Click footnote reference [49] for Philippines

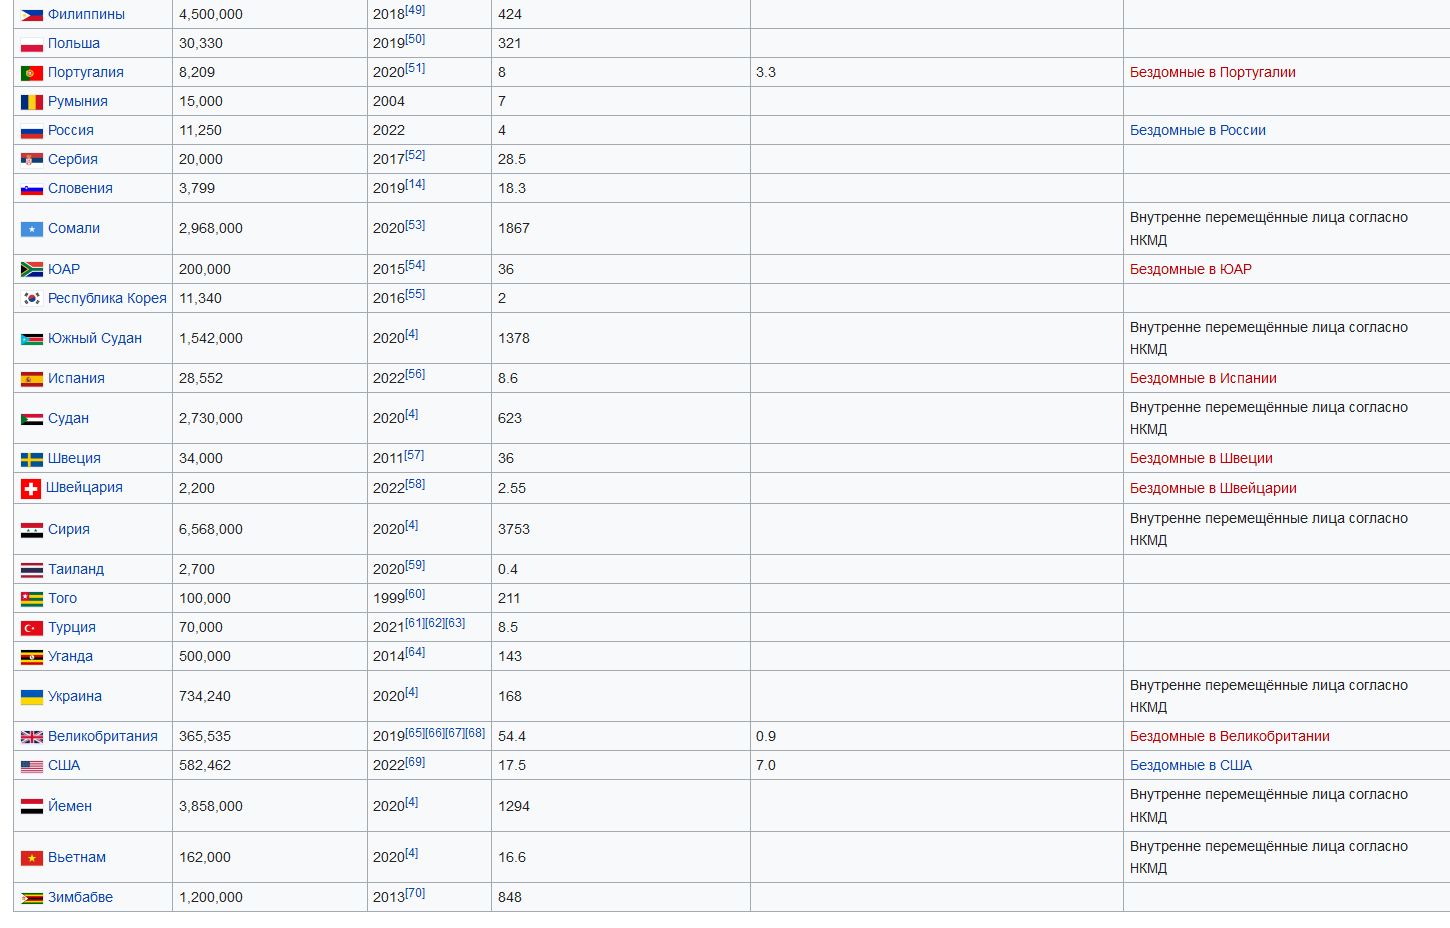click(x=415, y=10)
